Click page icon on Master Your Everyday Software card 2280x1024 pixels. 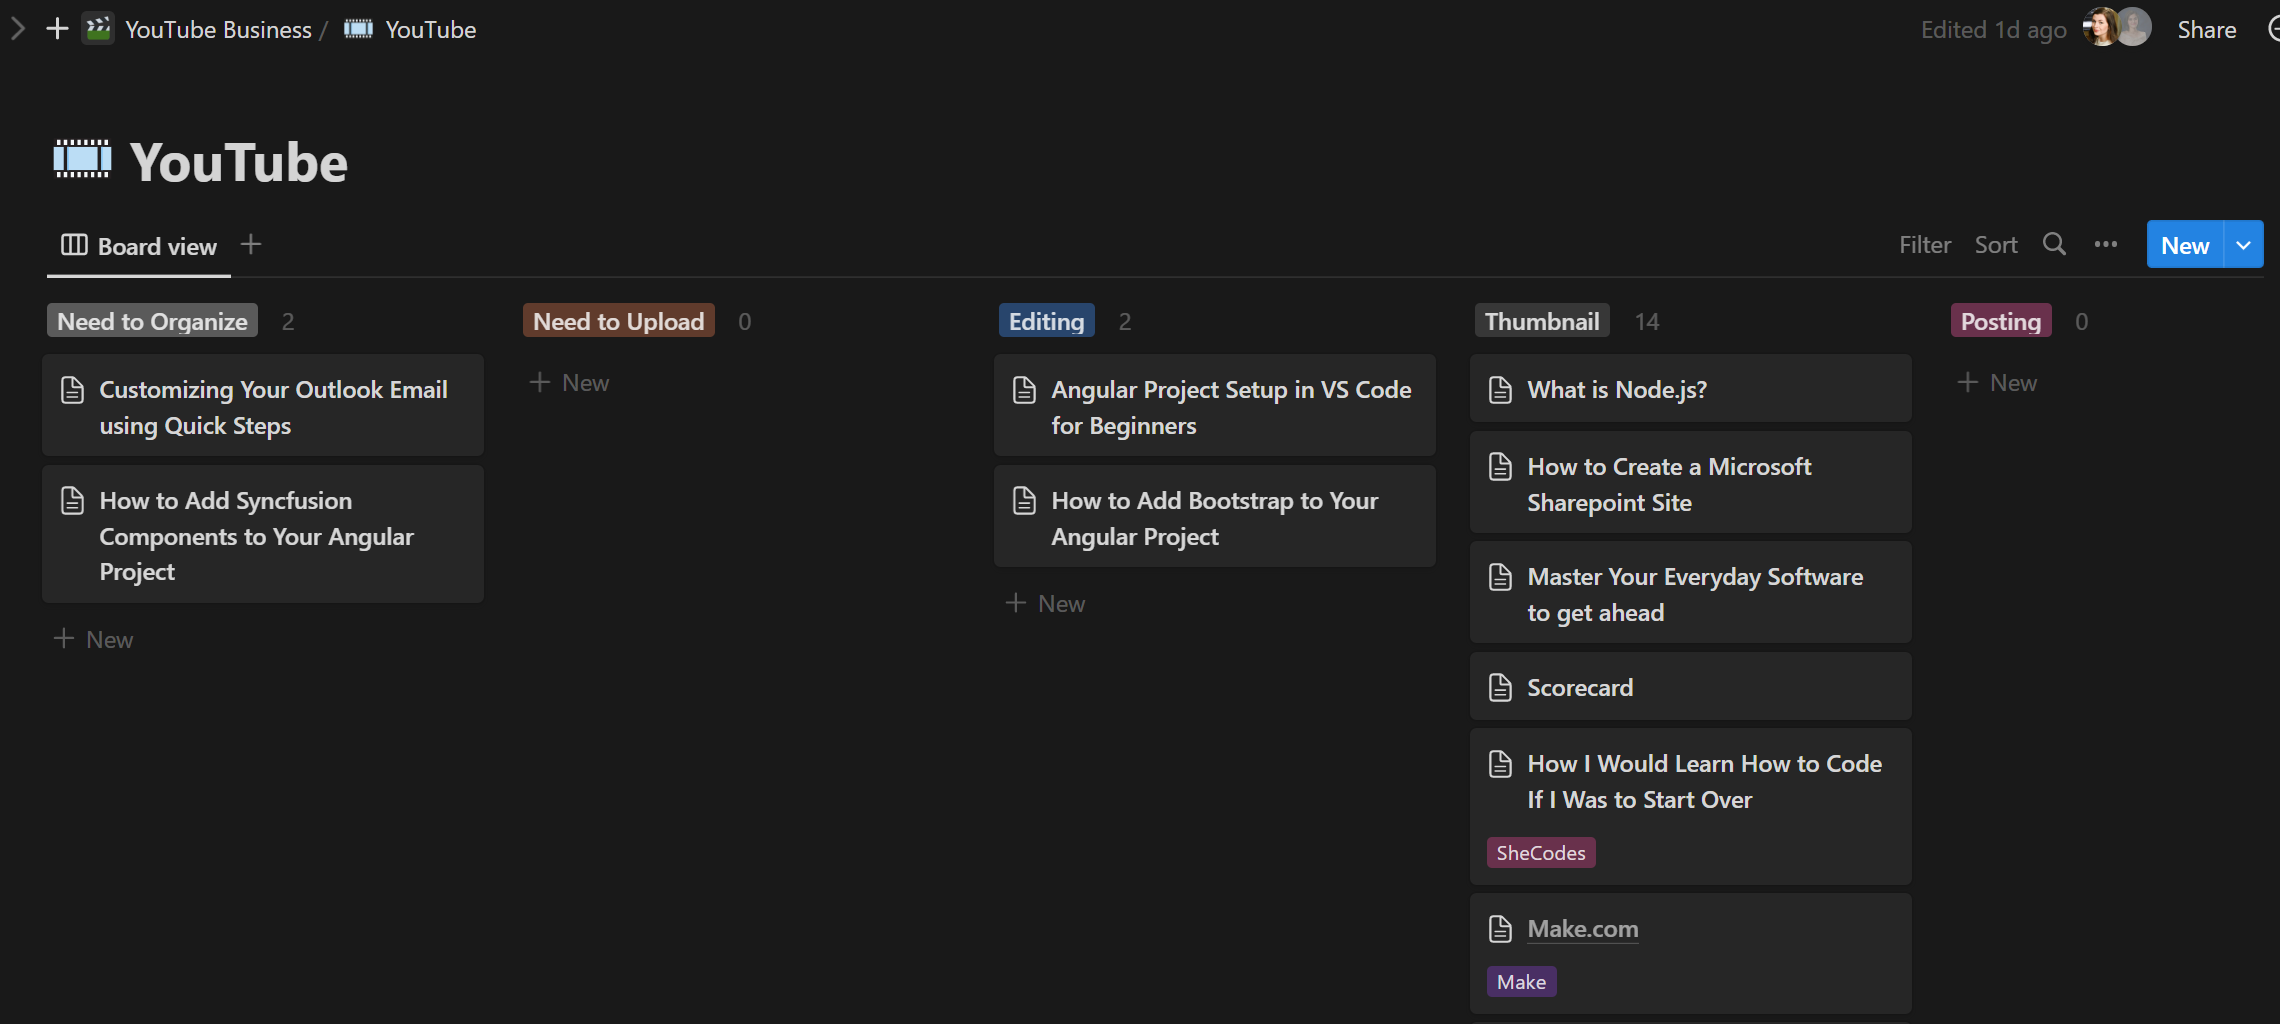1500,577
